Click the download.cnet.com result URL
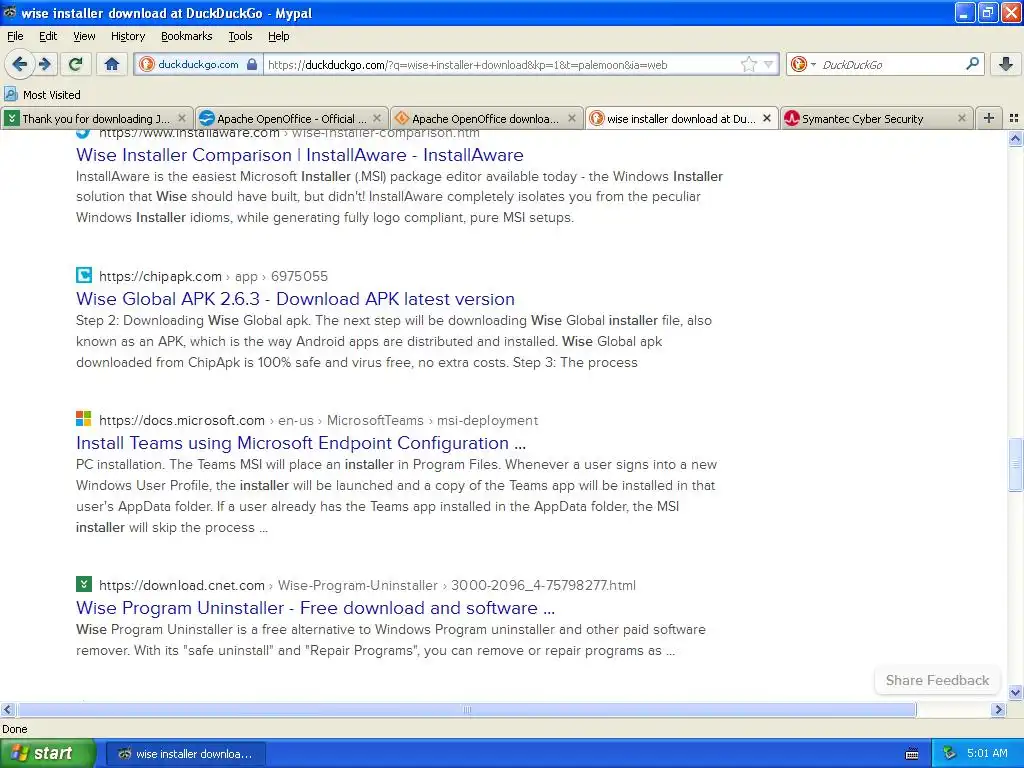 (x=367, y=585)
